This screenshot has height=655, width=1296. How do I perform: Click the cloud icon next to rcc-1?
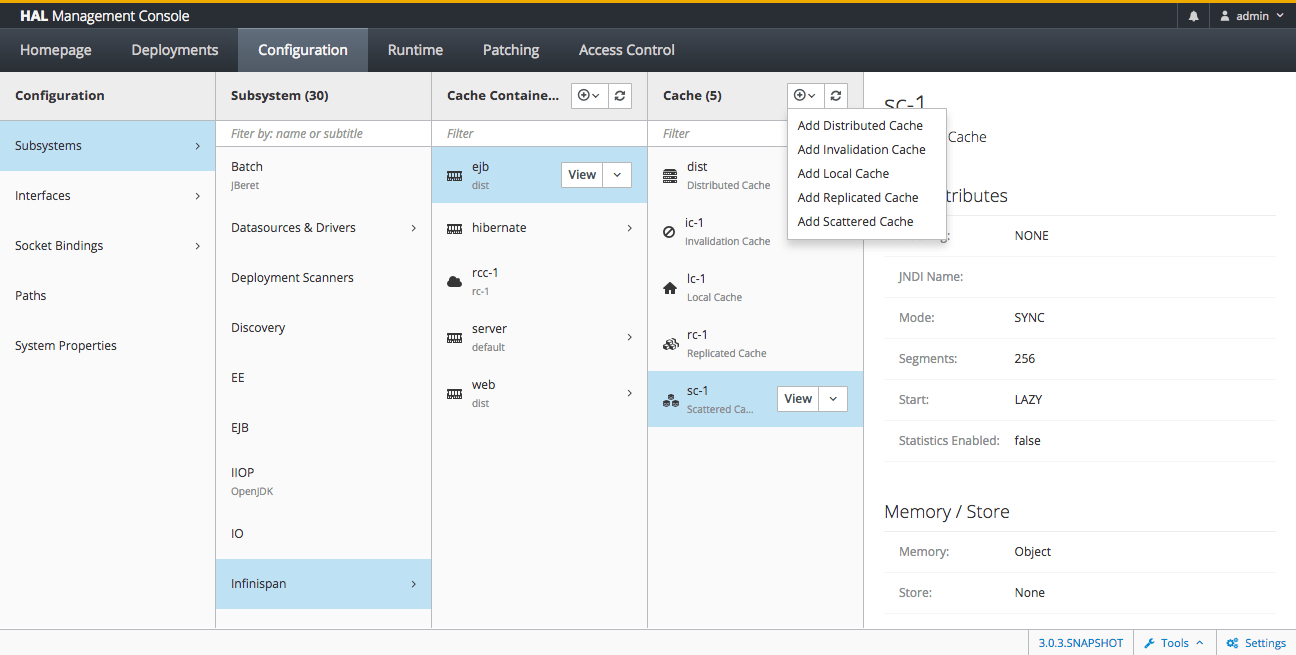click(x=453, y=279)
